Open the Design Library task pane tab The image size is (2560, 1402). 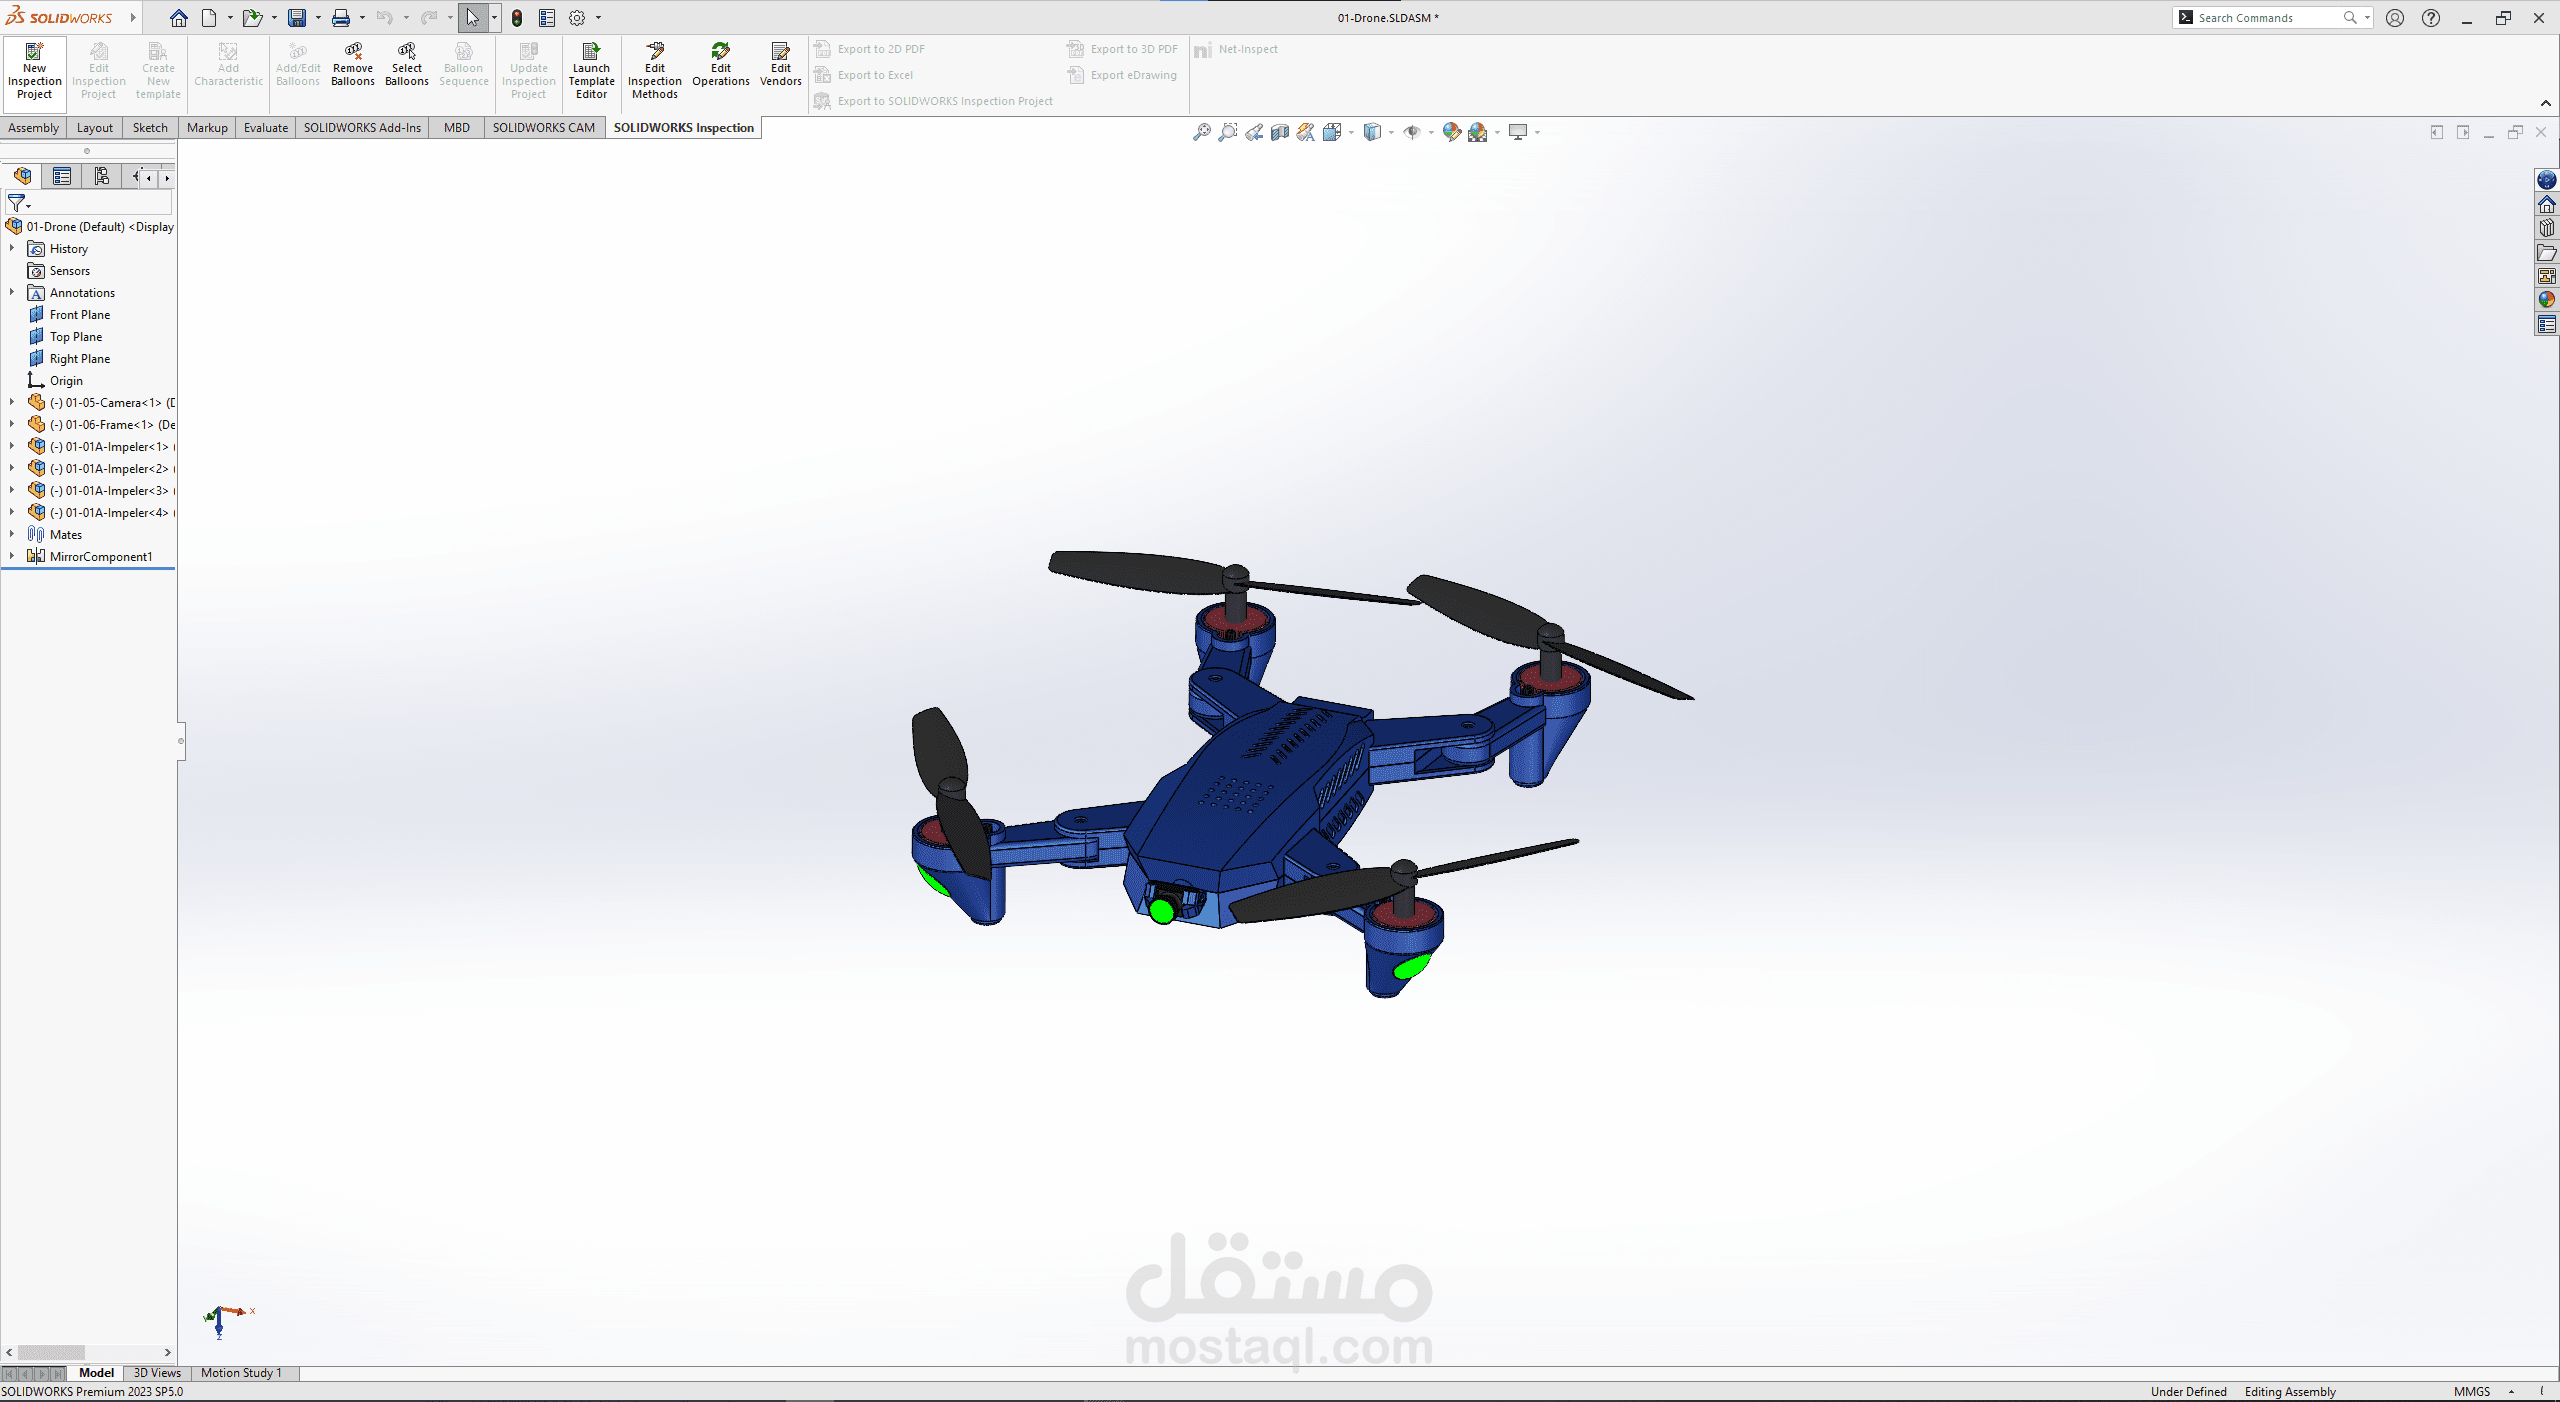pyautogui.click(x=2547, y=228)
